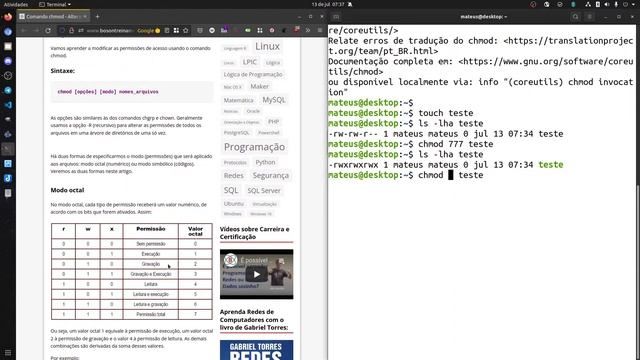Click the padlock site security icon
The image size is (640, 360).
tap(71, 30)
